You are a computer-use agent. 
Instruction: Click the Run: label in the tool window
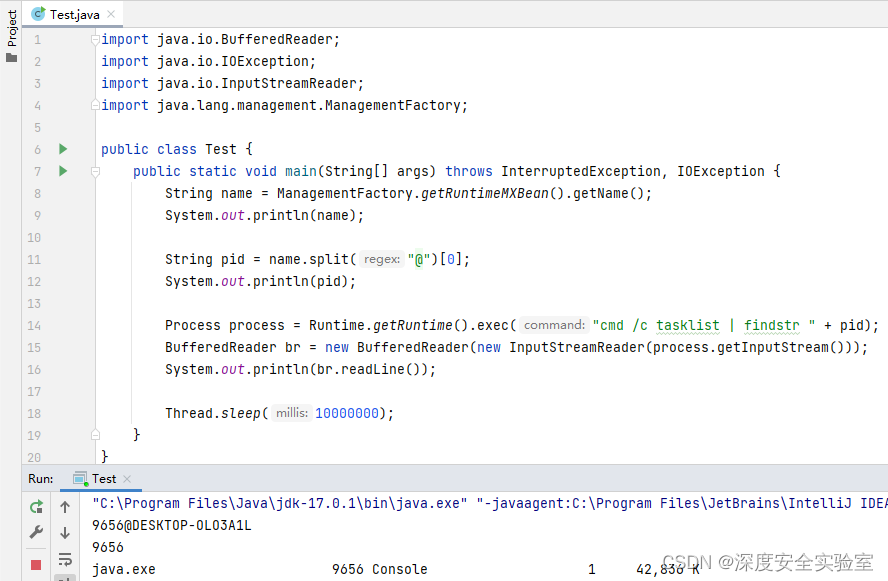[39, 479]
